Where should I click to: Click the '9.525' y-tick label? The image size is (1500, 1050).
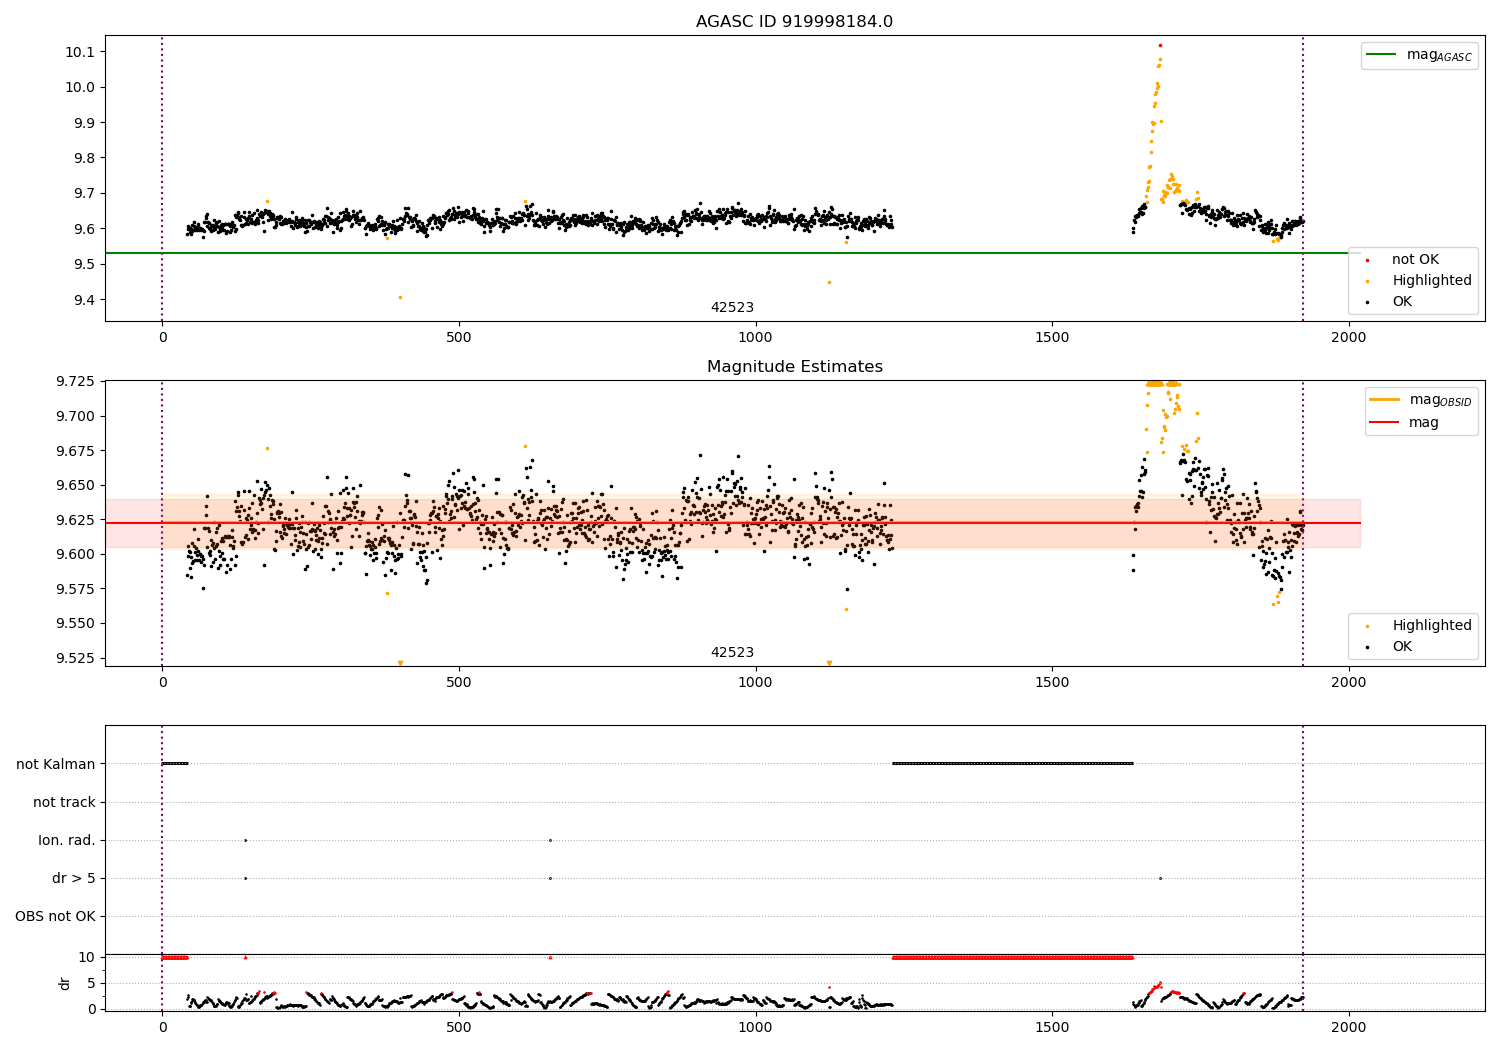click(76, 658)
